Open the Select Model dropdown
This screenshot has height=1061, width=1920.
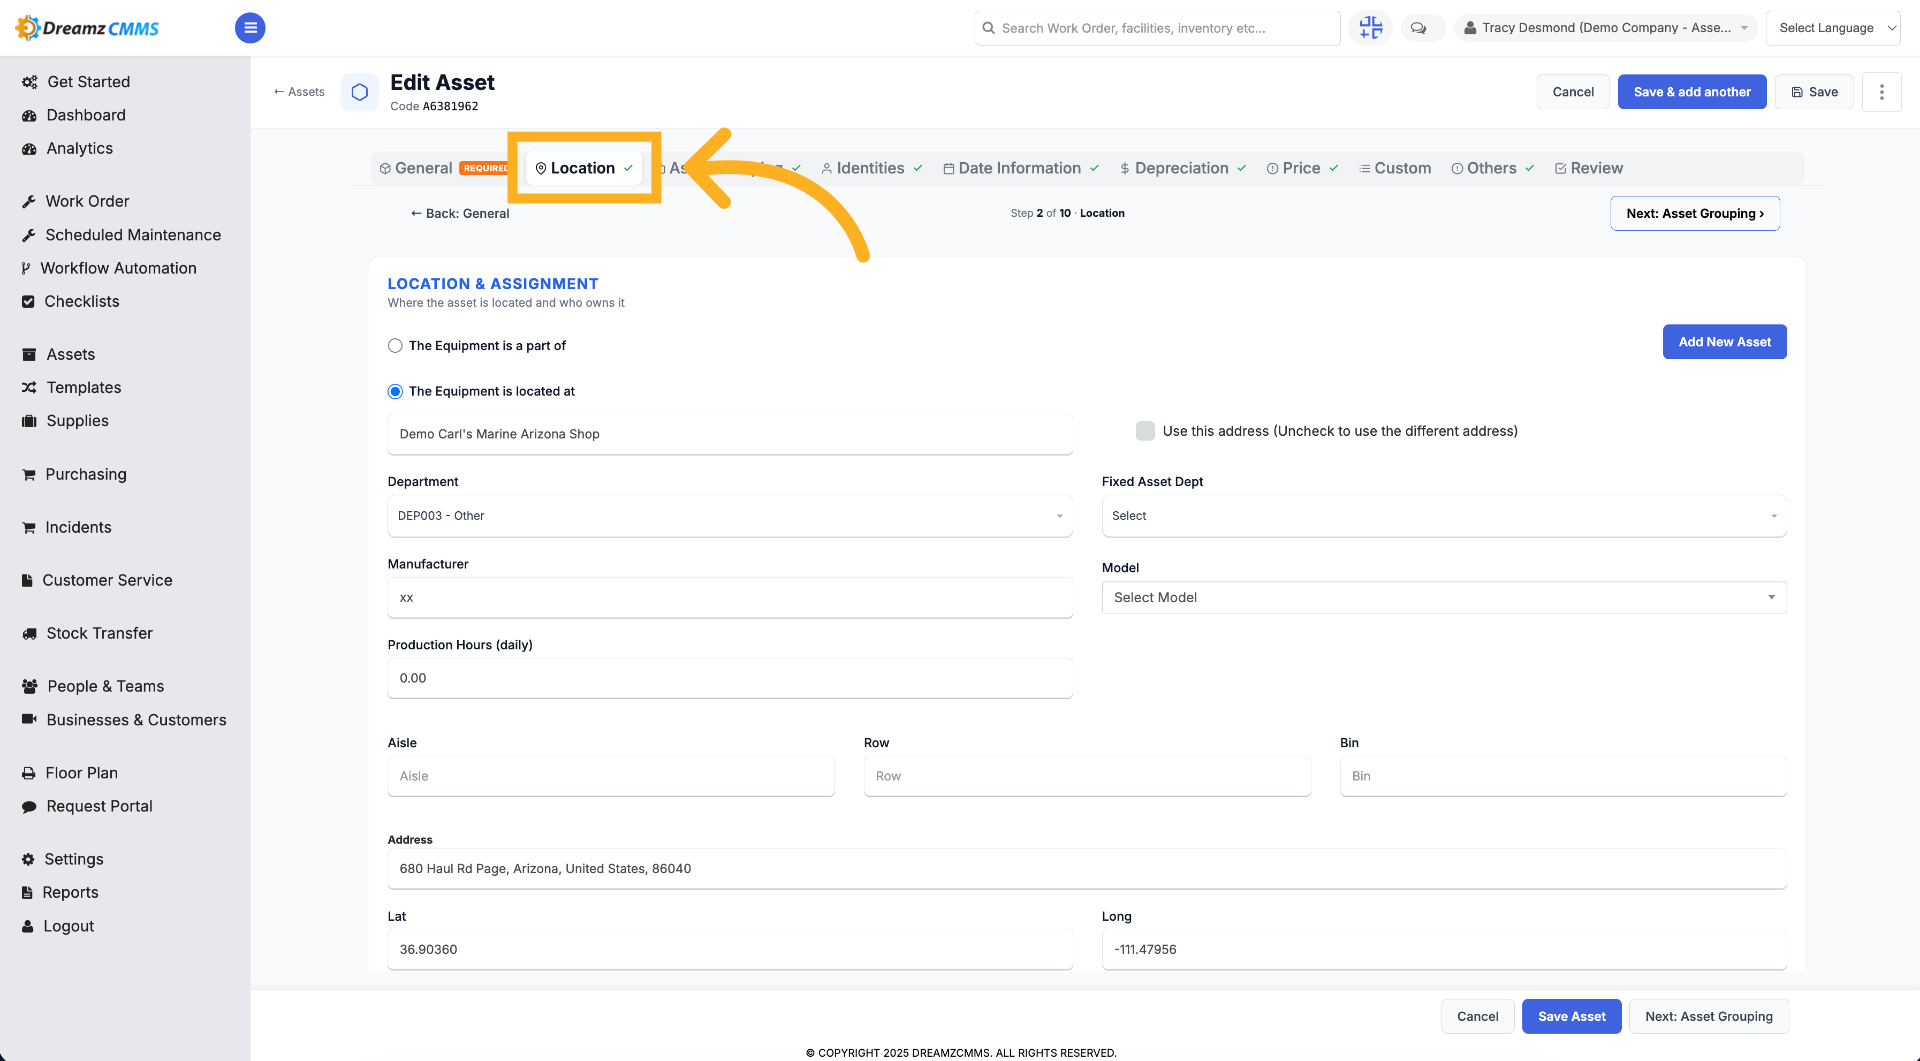coord(1444,598)
